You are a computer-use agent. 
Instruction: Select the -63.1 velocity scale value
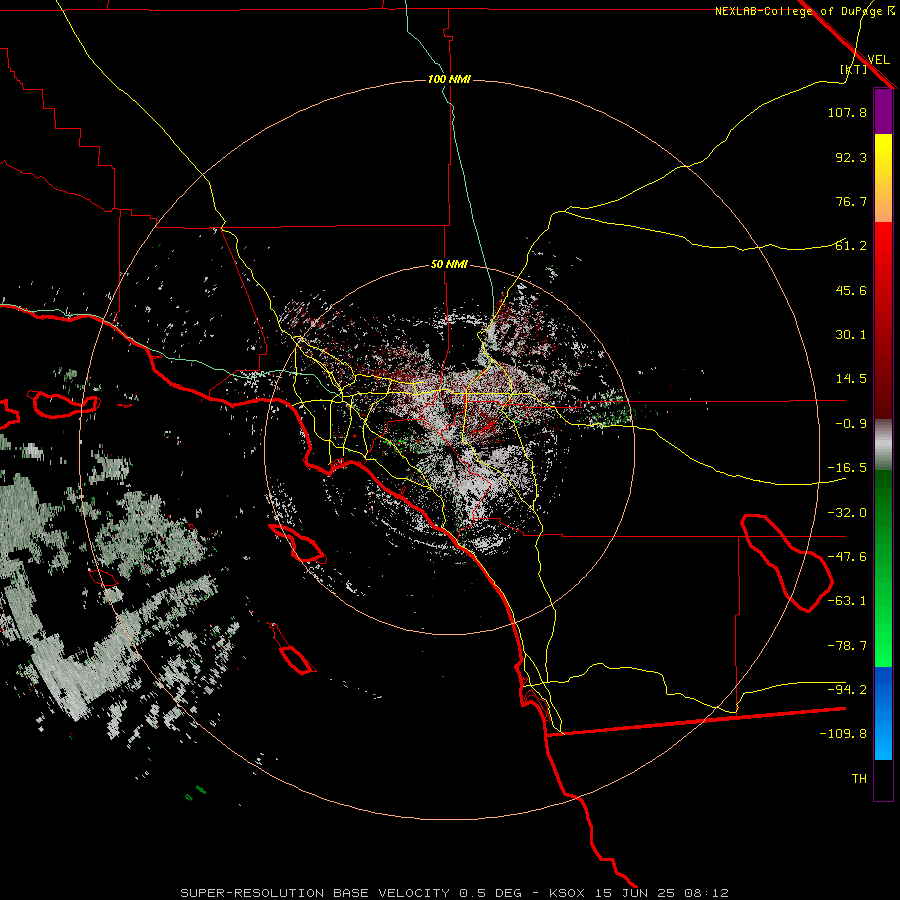coord(847,601)
